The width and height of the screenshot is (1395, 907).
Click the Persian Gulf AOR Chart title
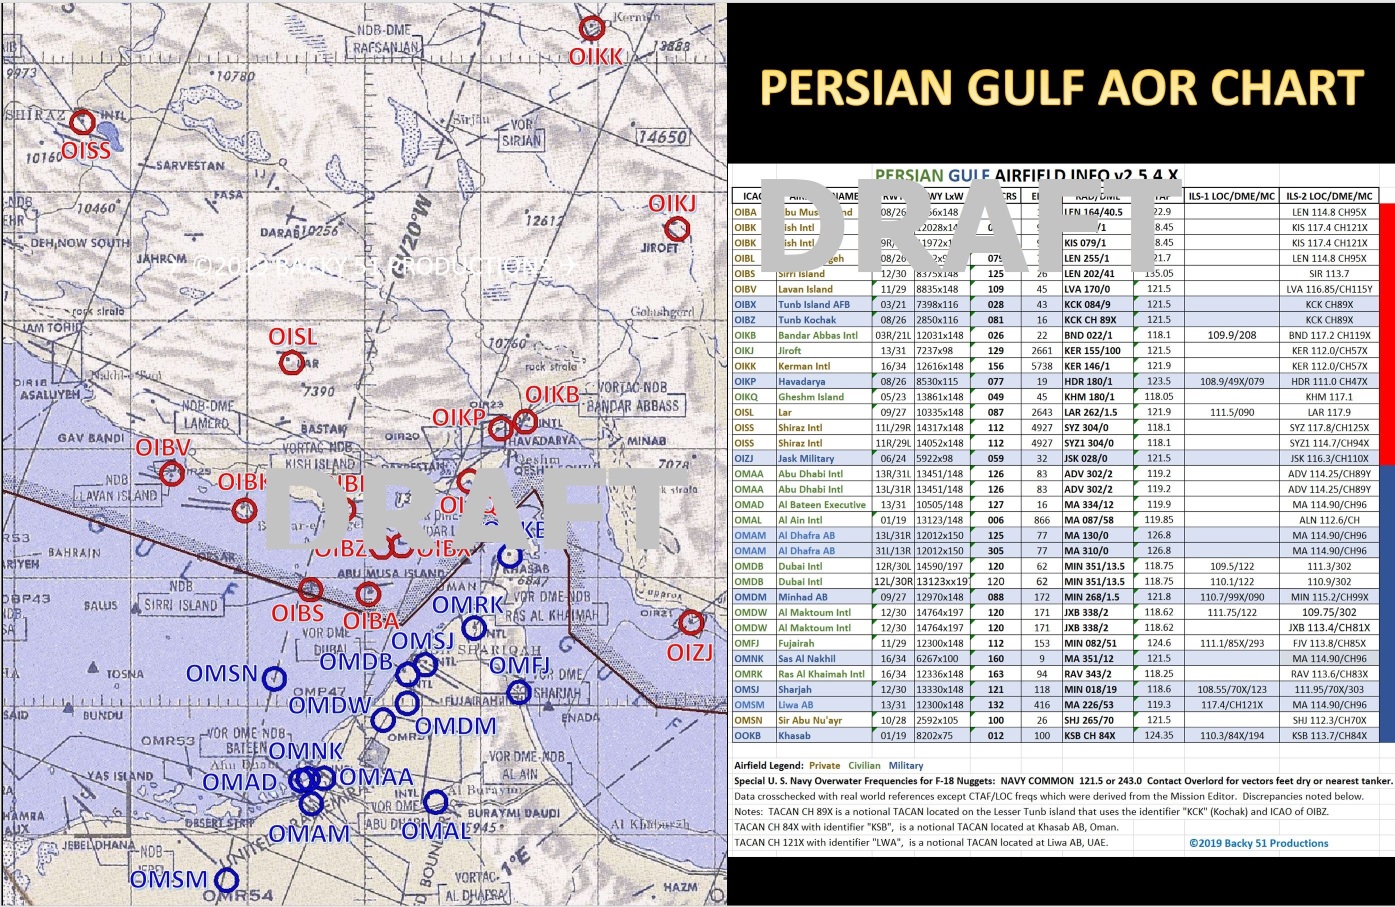pyautogui.click(x=1060, y=88)
